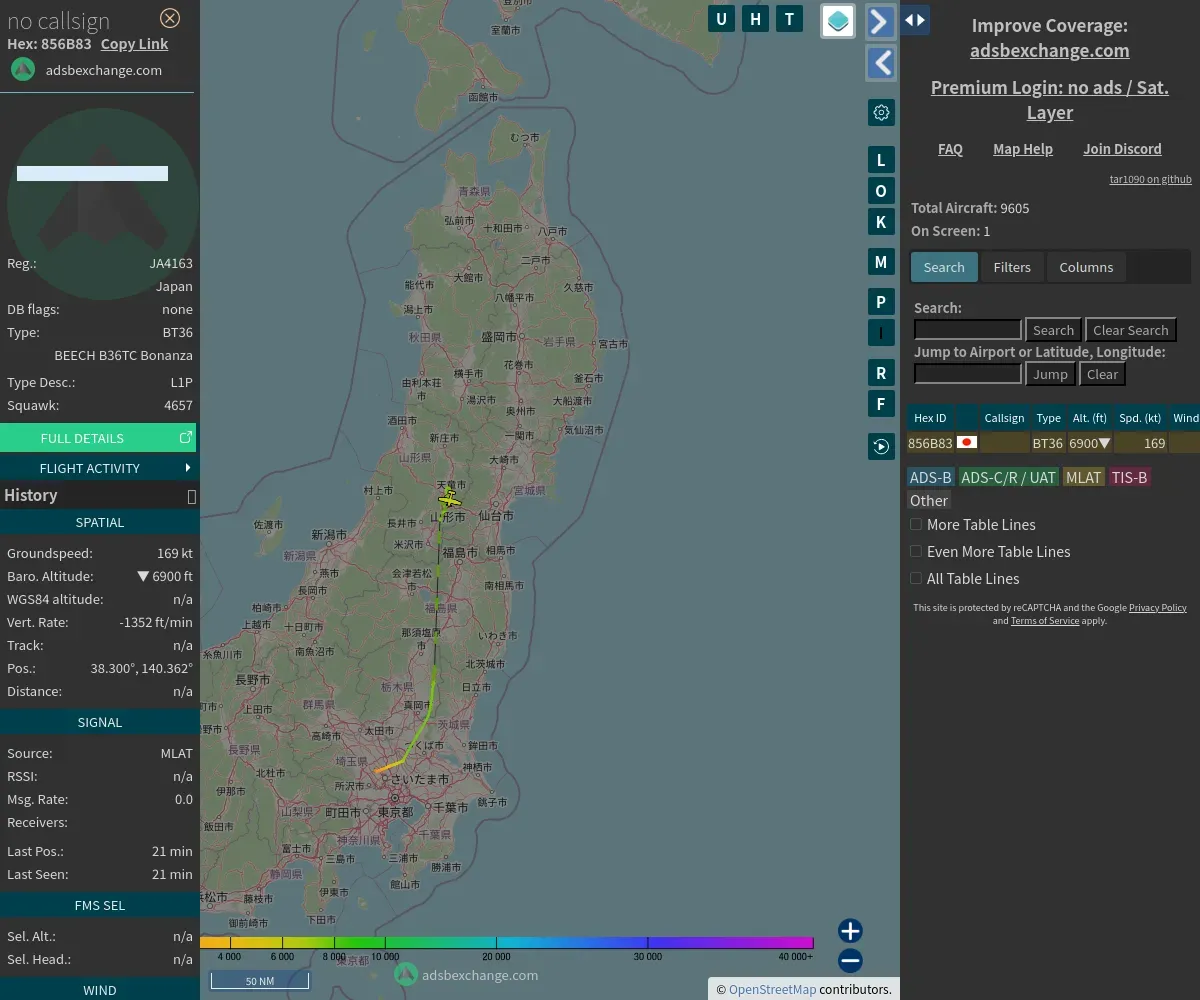
Task: Switch to the Filters tab
Action: (x=1012, y=267)
